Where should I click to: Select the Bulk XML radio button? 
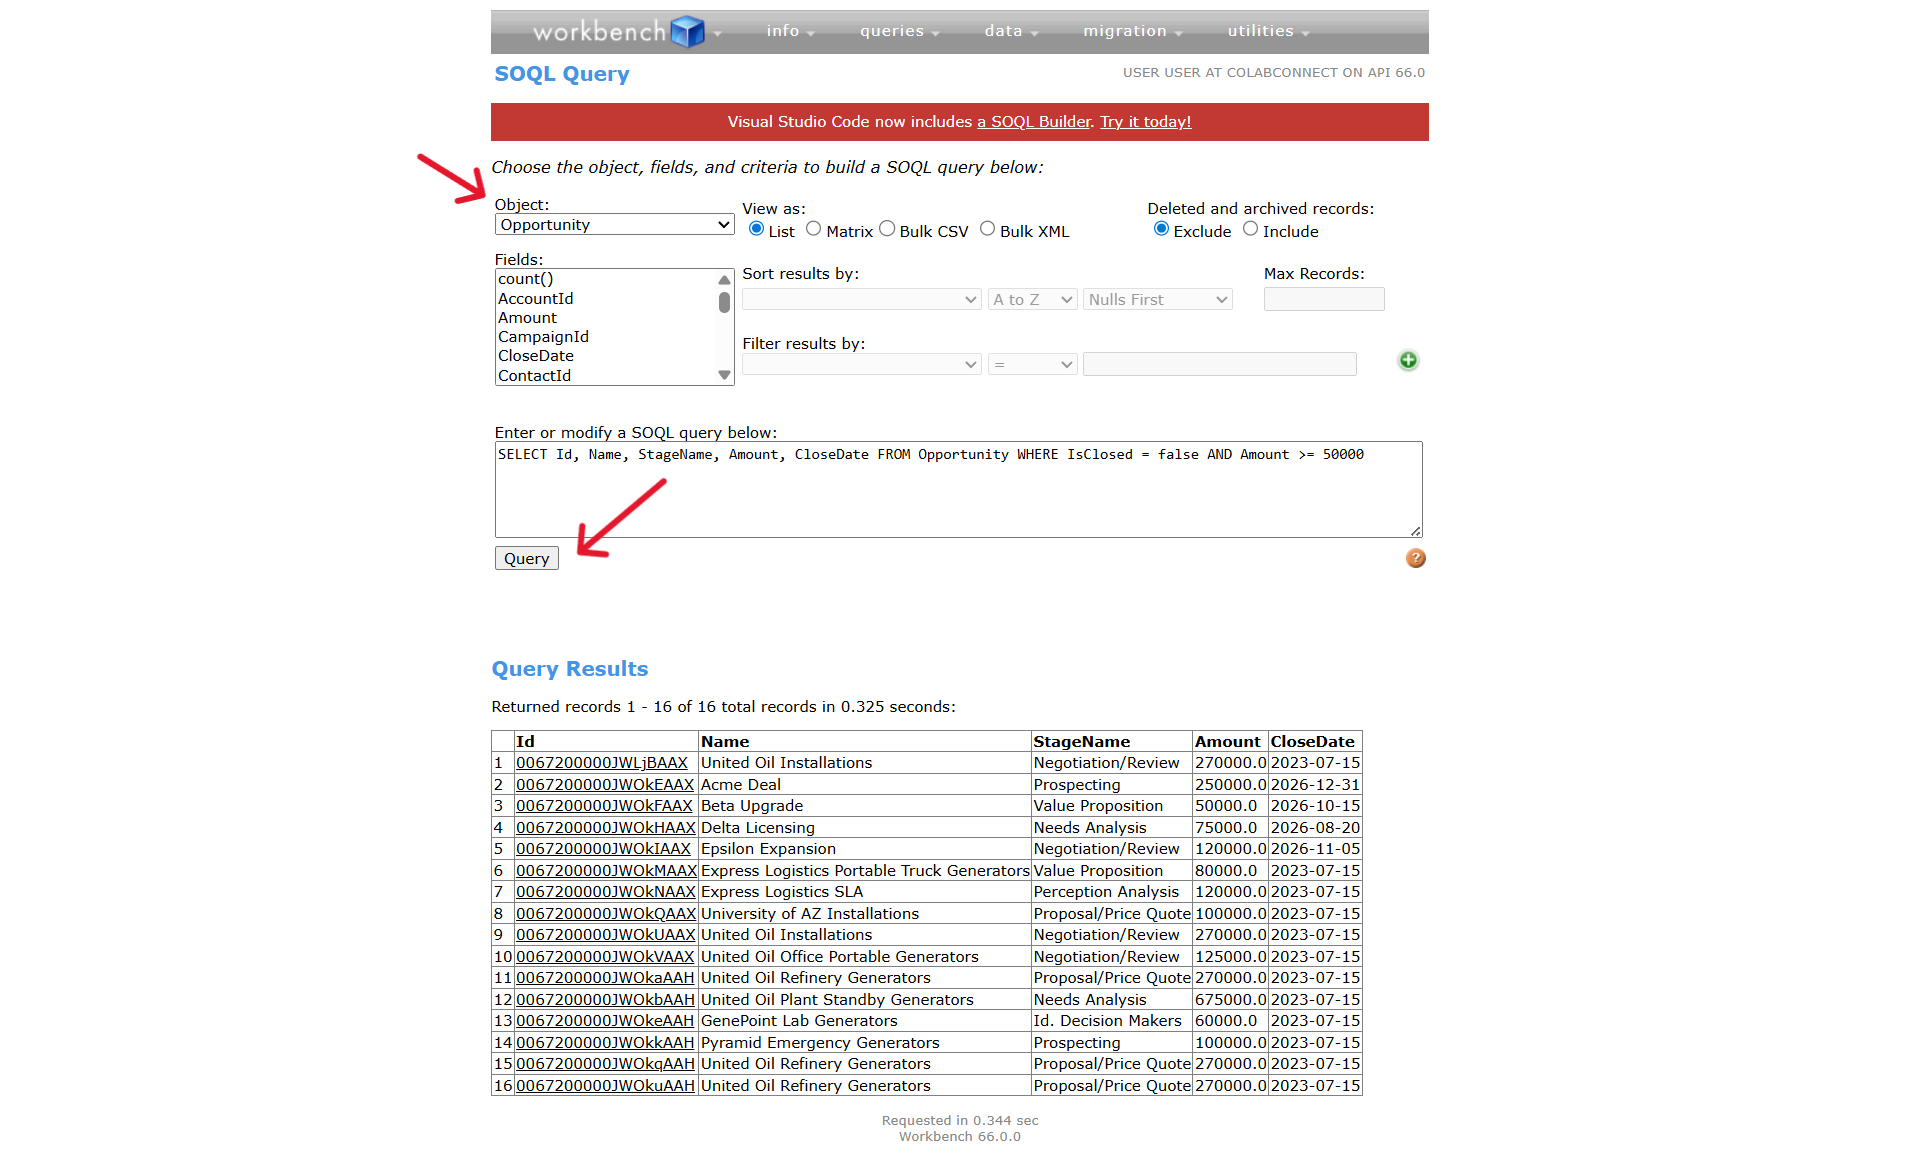click(x=988, y=229)
